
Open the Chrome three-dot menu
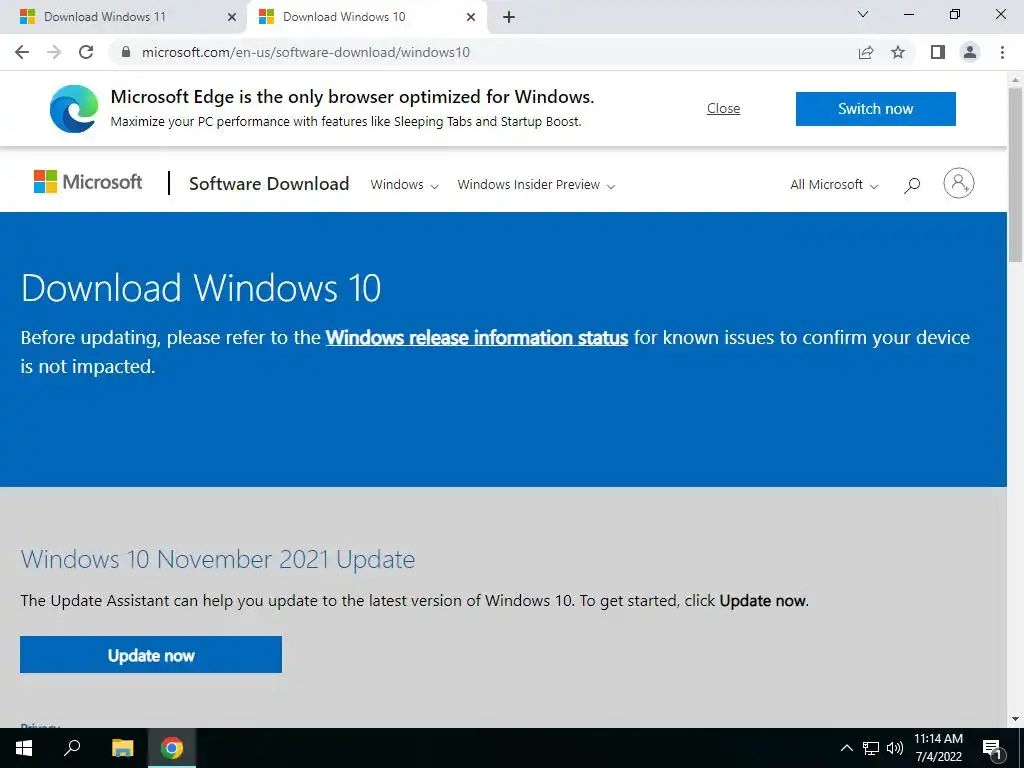tap(1002, 52)
